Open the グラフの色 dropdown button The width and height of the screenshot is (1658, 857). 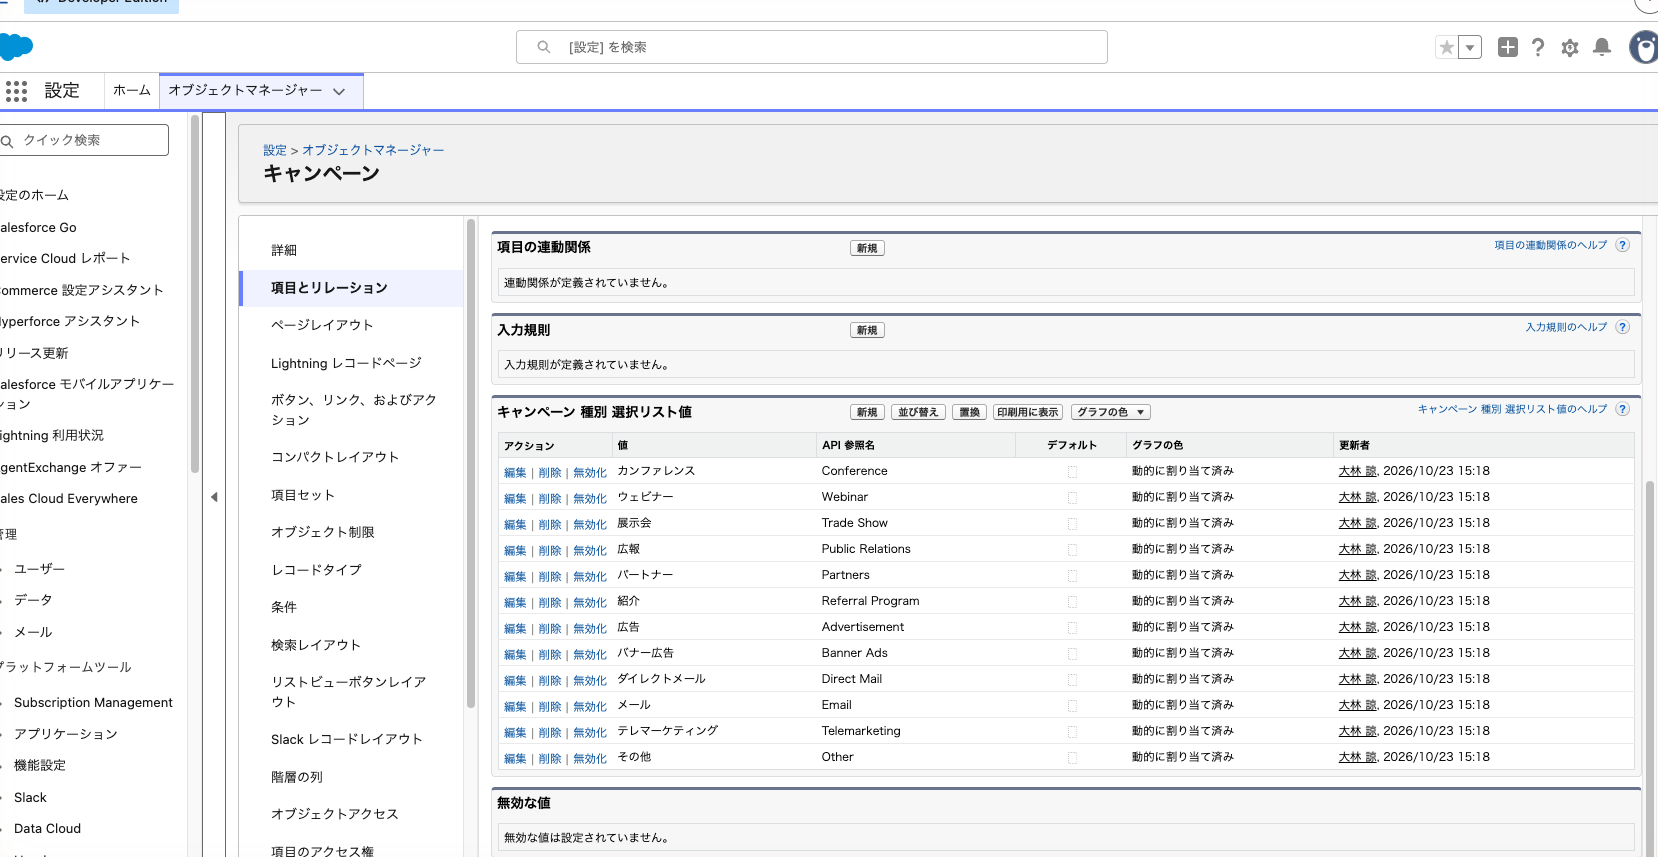pyautogui.click(x=1111, y=412)
